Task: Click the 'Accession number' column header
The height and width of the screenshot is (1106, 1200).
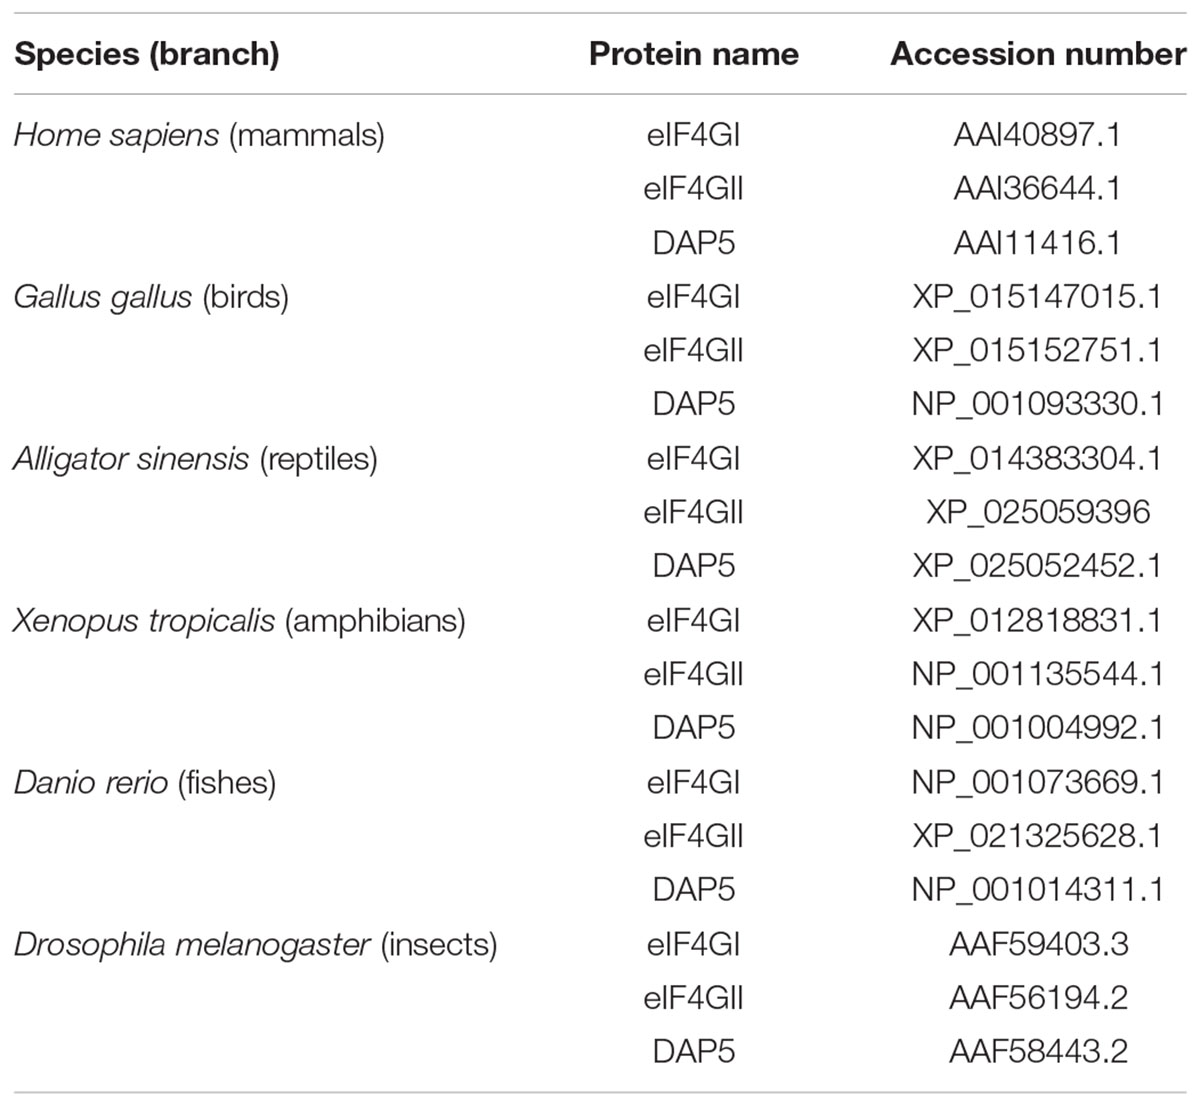Action: click(1038, 54)
